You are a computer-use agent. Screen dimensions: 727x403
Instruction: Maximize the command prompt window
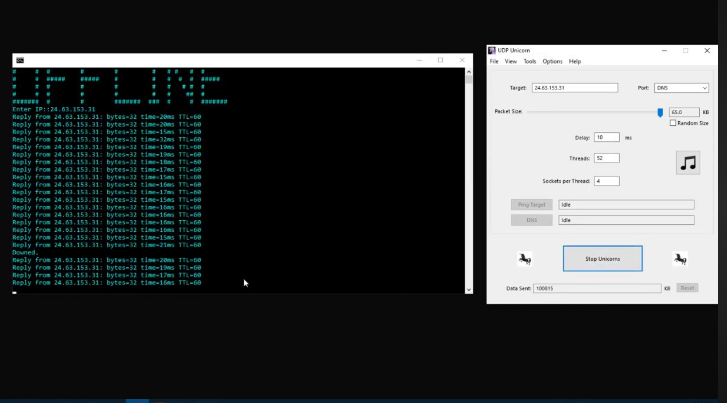point(440,60)
